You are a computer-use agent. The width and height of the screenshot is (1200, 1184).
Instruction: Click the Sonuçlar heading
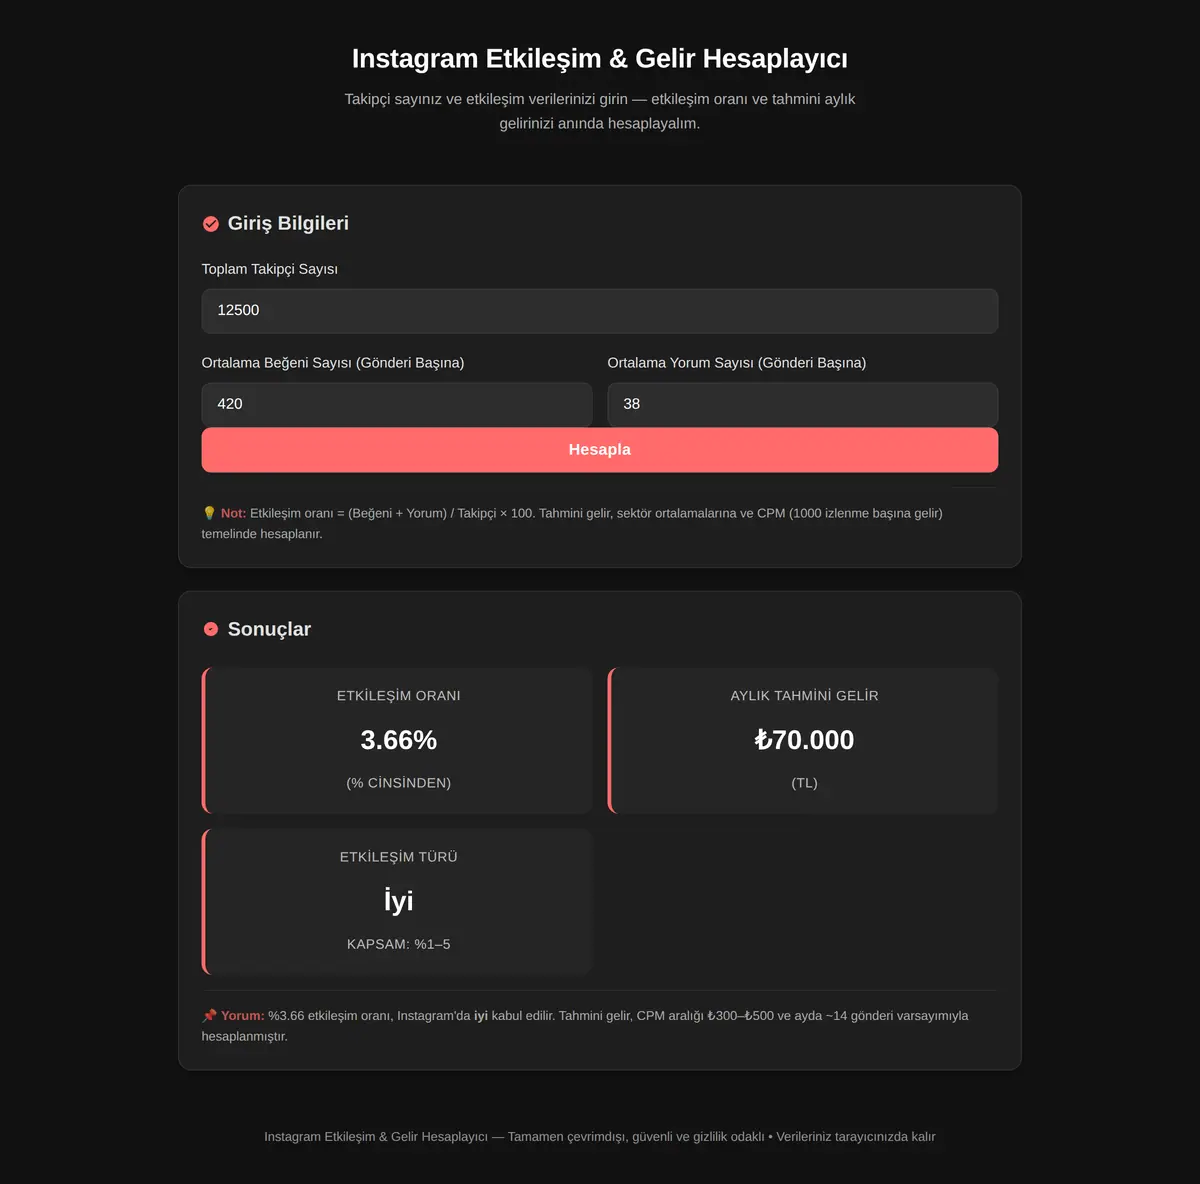269,629
